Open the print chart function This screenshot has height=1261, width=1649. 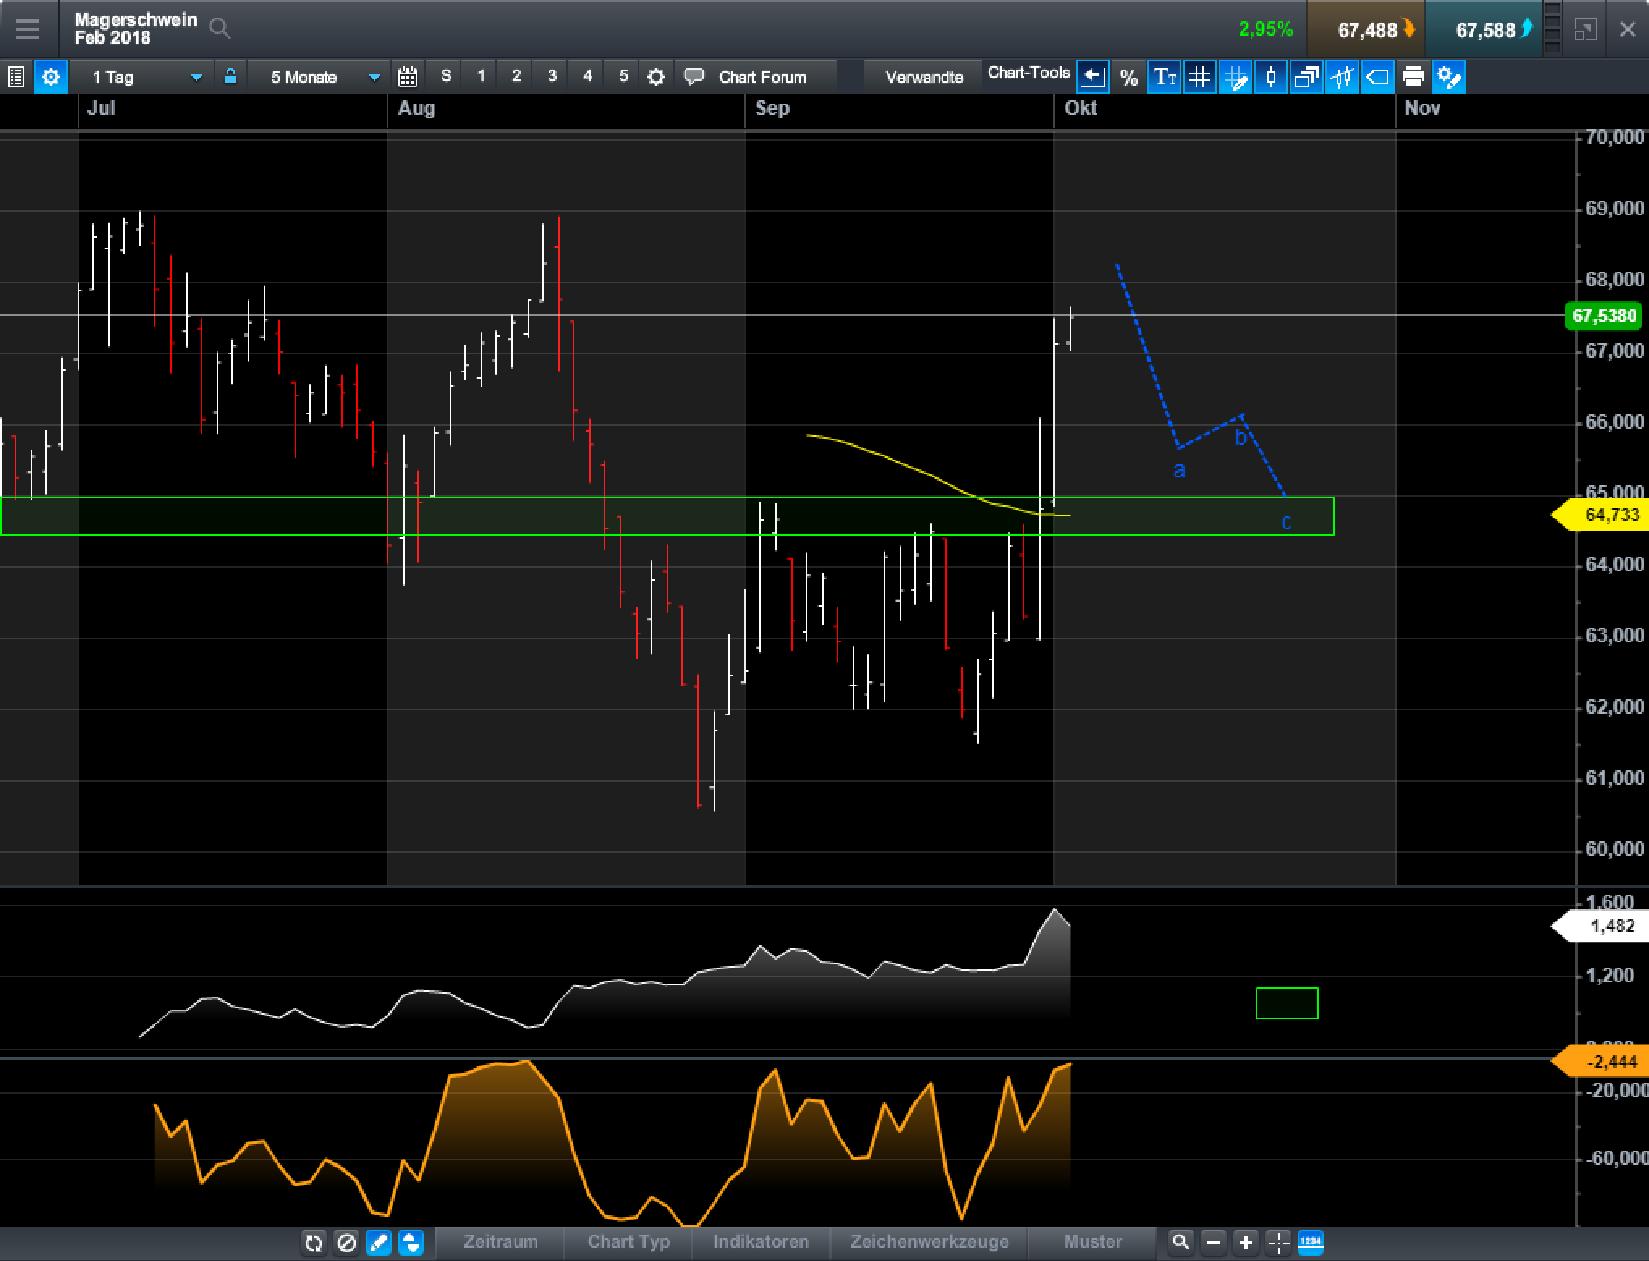[1413, 77]
